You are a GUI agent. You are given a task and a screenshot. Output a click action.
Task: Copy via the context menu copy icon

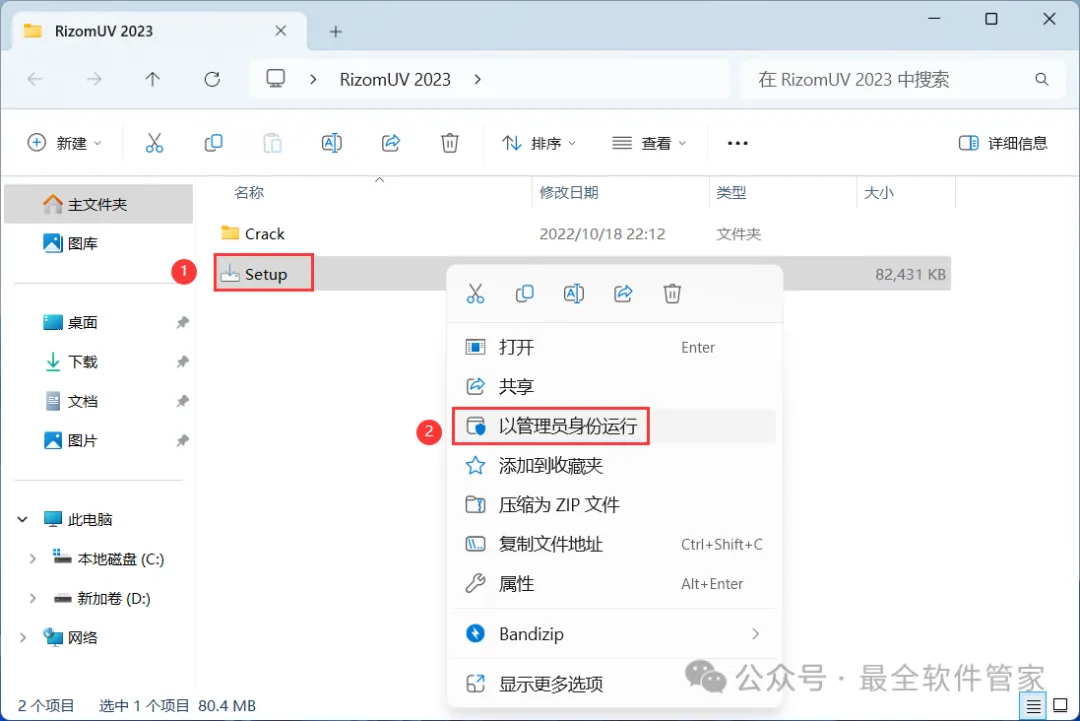click(524, 293)
